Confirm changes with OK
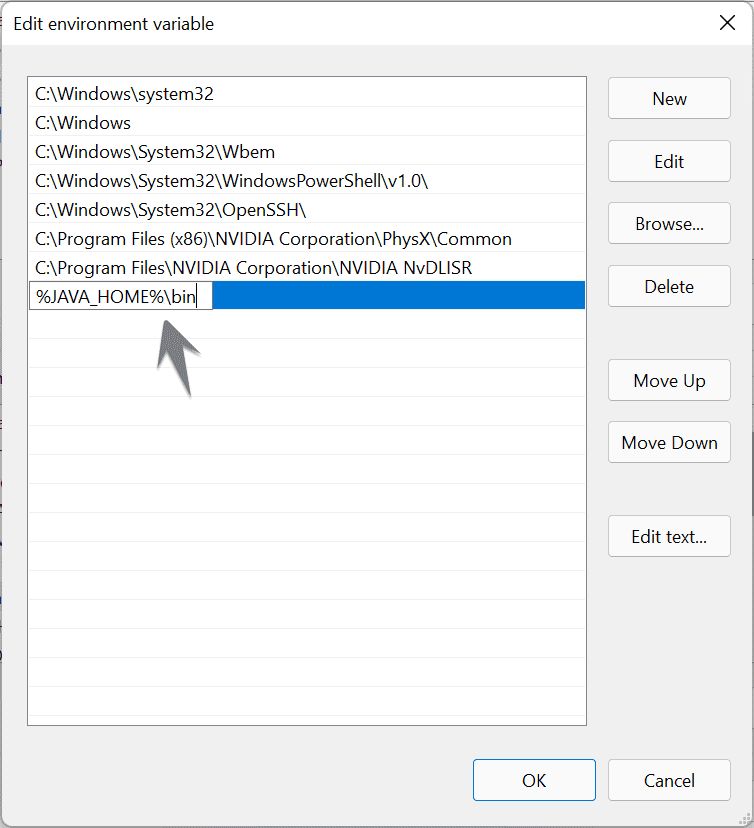Screen dimensions: 754x828 pos(534,780)
